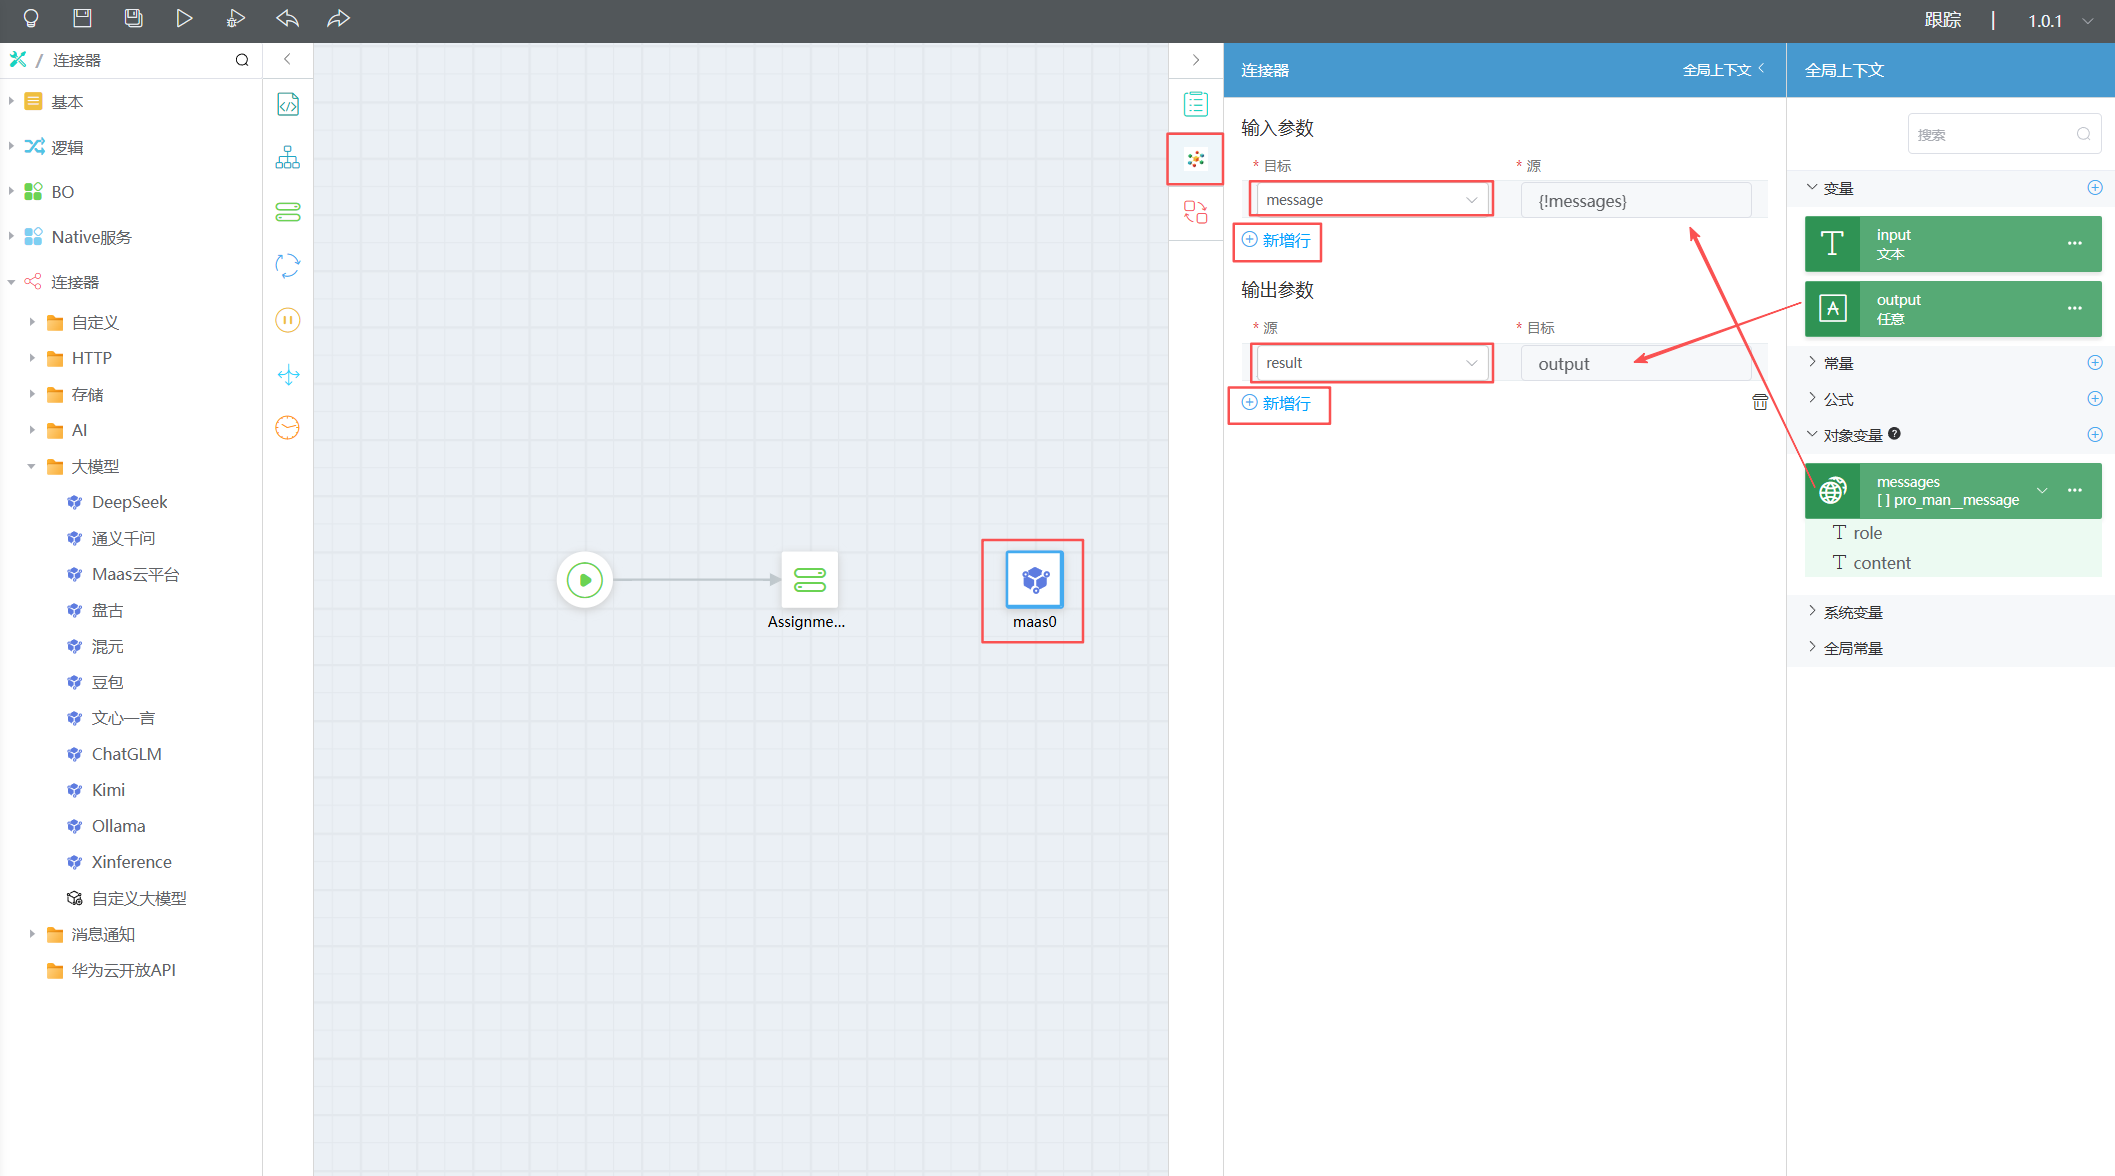
Task: Open the result source dropdown
Action: coord(1370,363)
